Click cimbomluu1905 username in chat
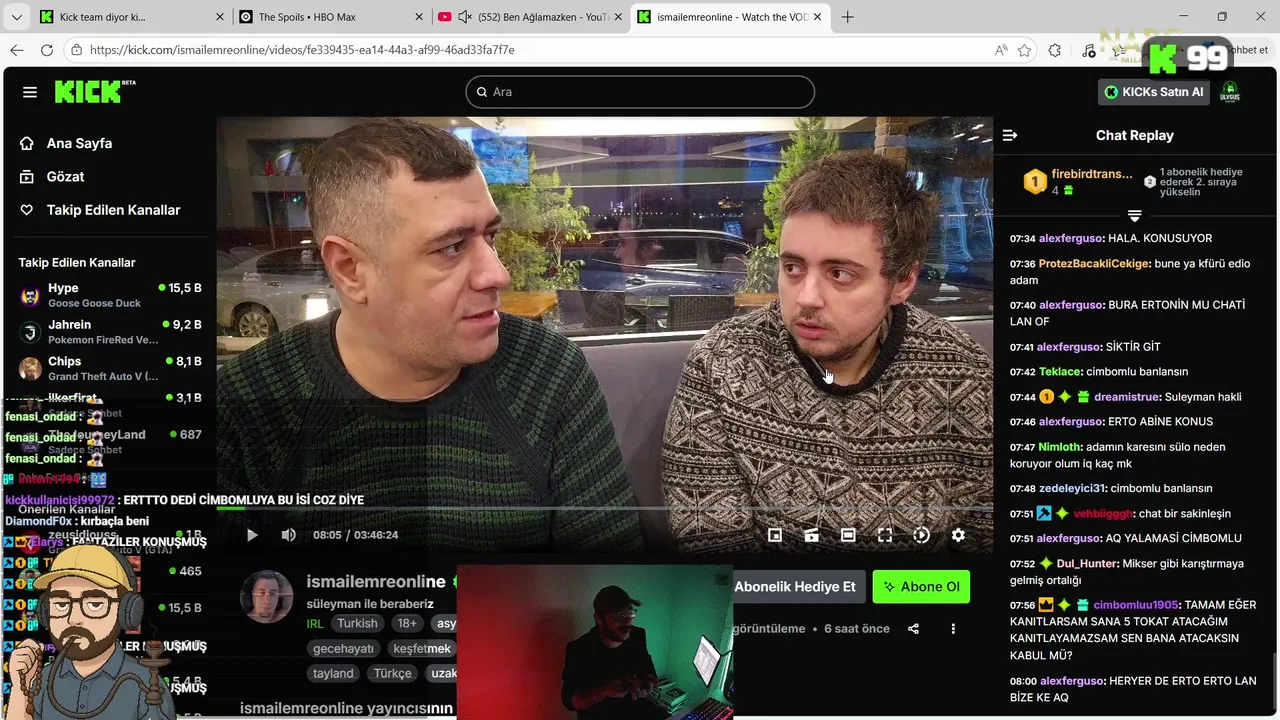This screenshot has width=1280, height=720. 1136,605
